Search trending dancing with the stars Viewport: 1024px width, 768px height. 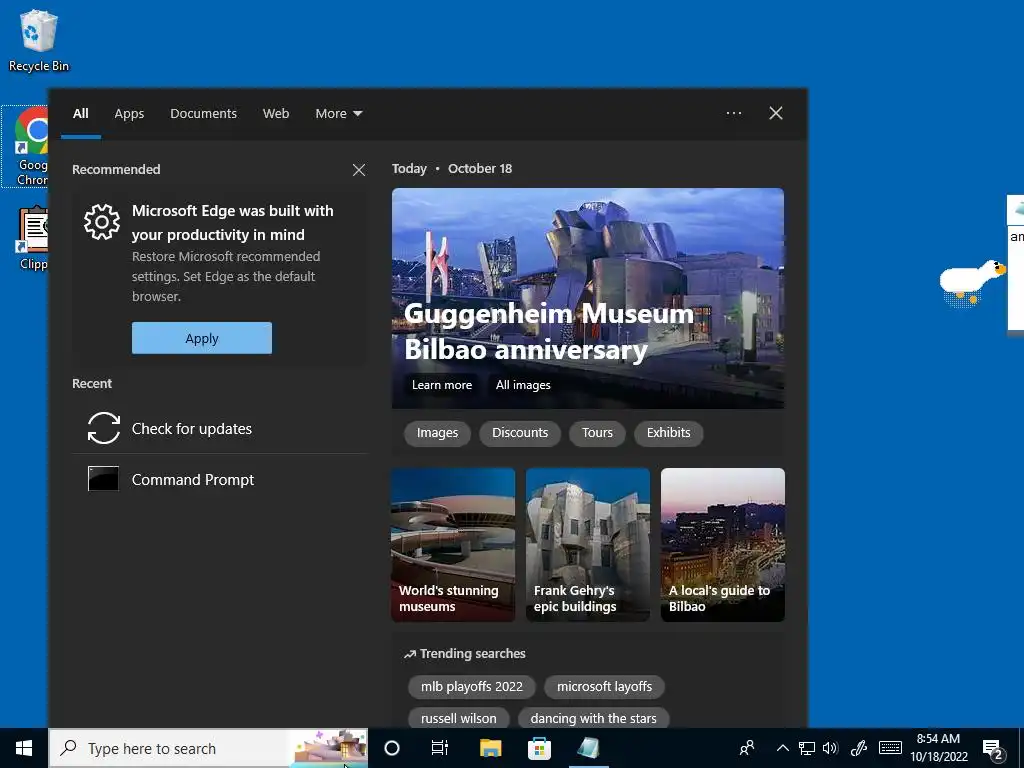[x=593, y=718]
